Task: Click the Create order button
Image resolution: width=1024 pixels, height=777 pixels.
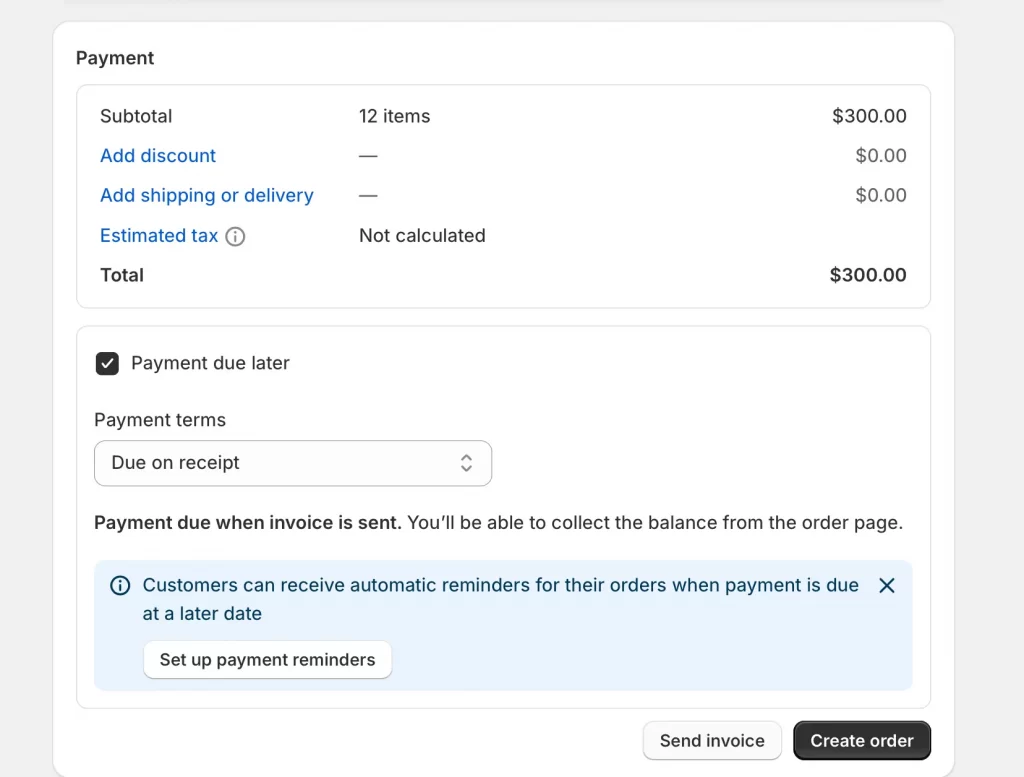Action: (861, 740)
